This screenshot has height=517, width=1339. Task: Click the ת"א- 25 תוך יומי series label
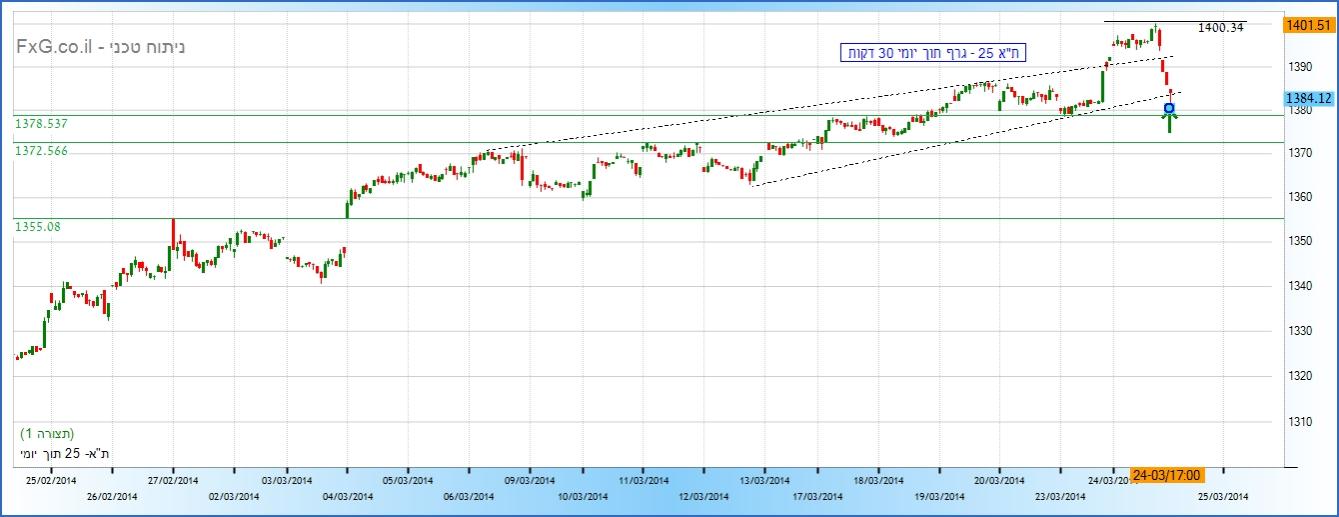[63, 454]
